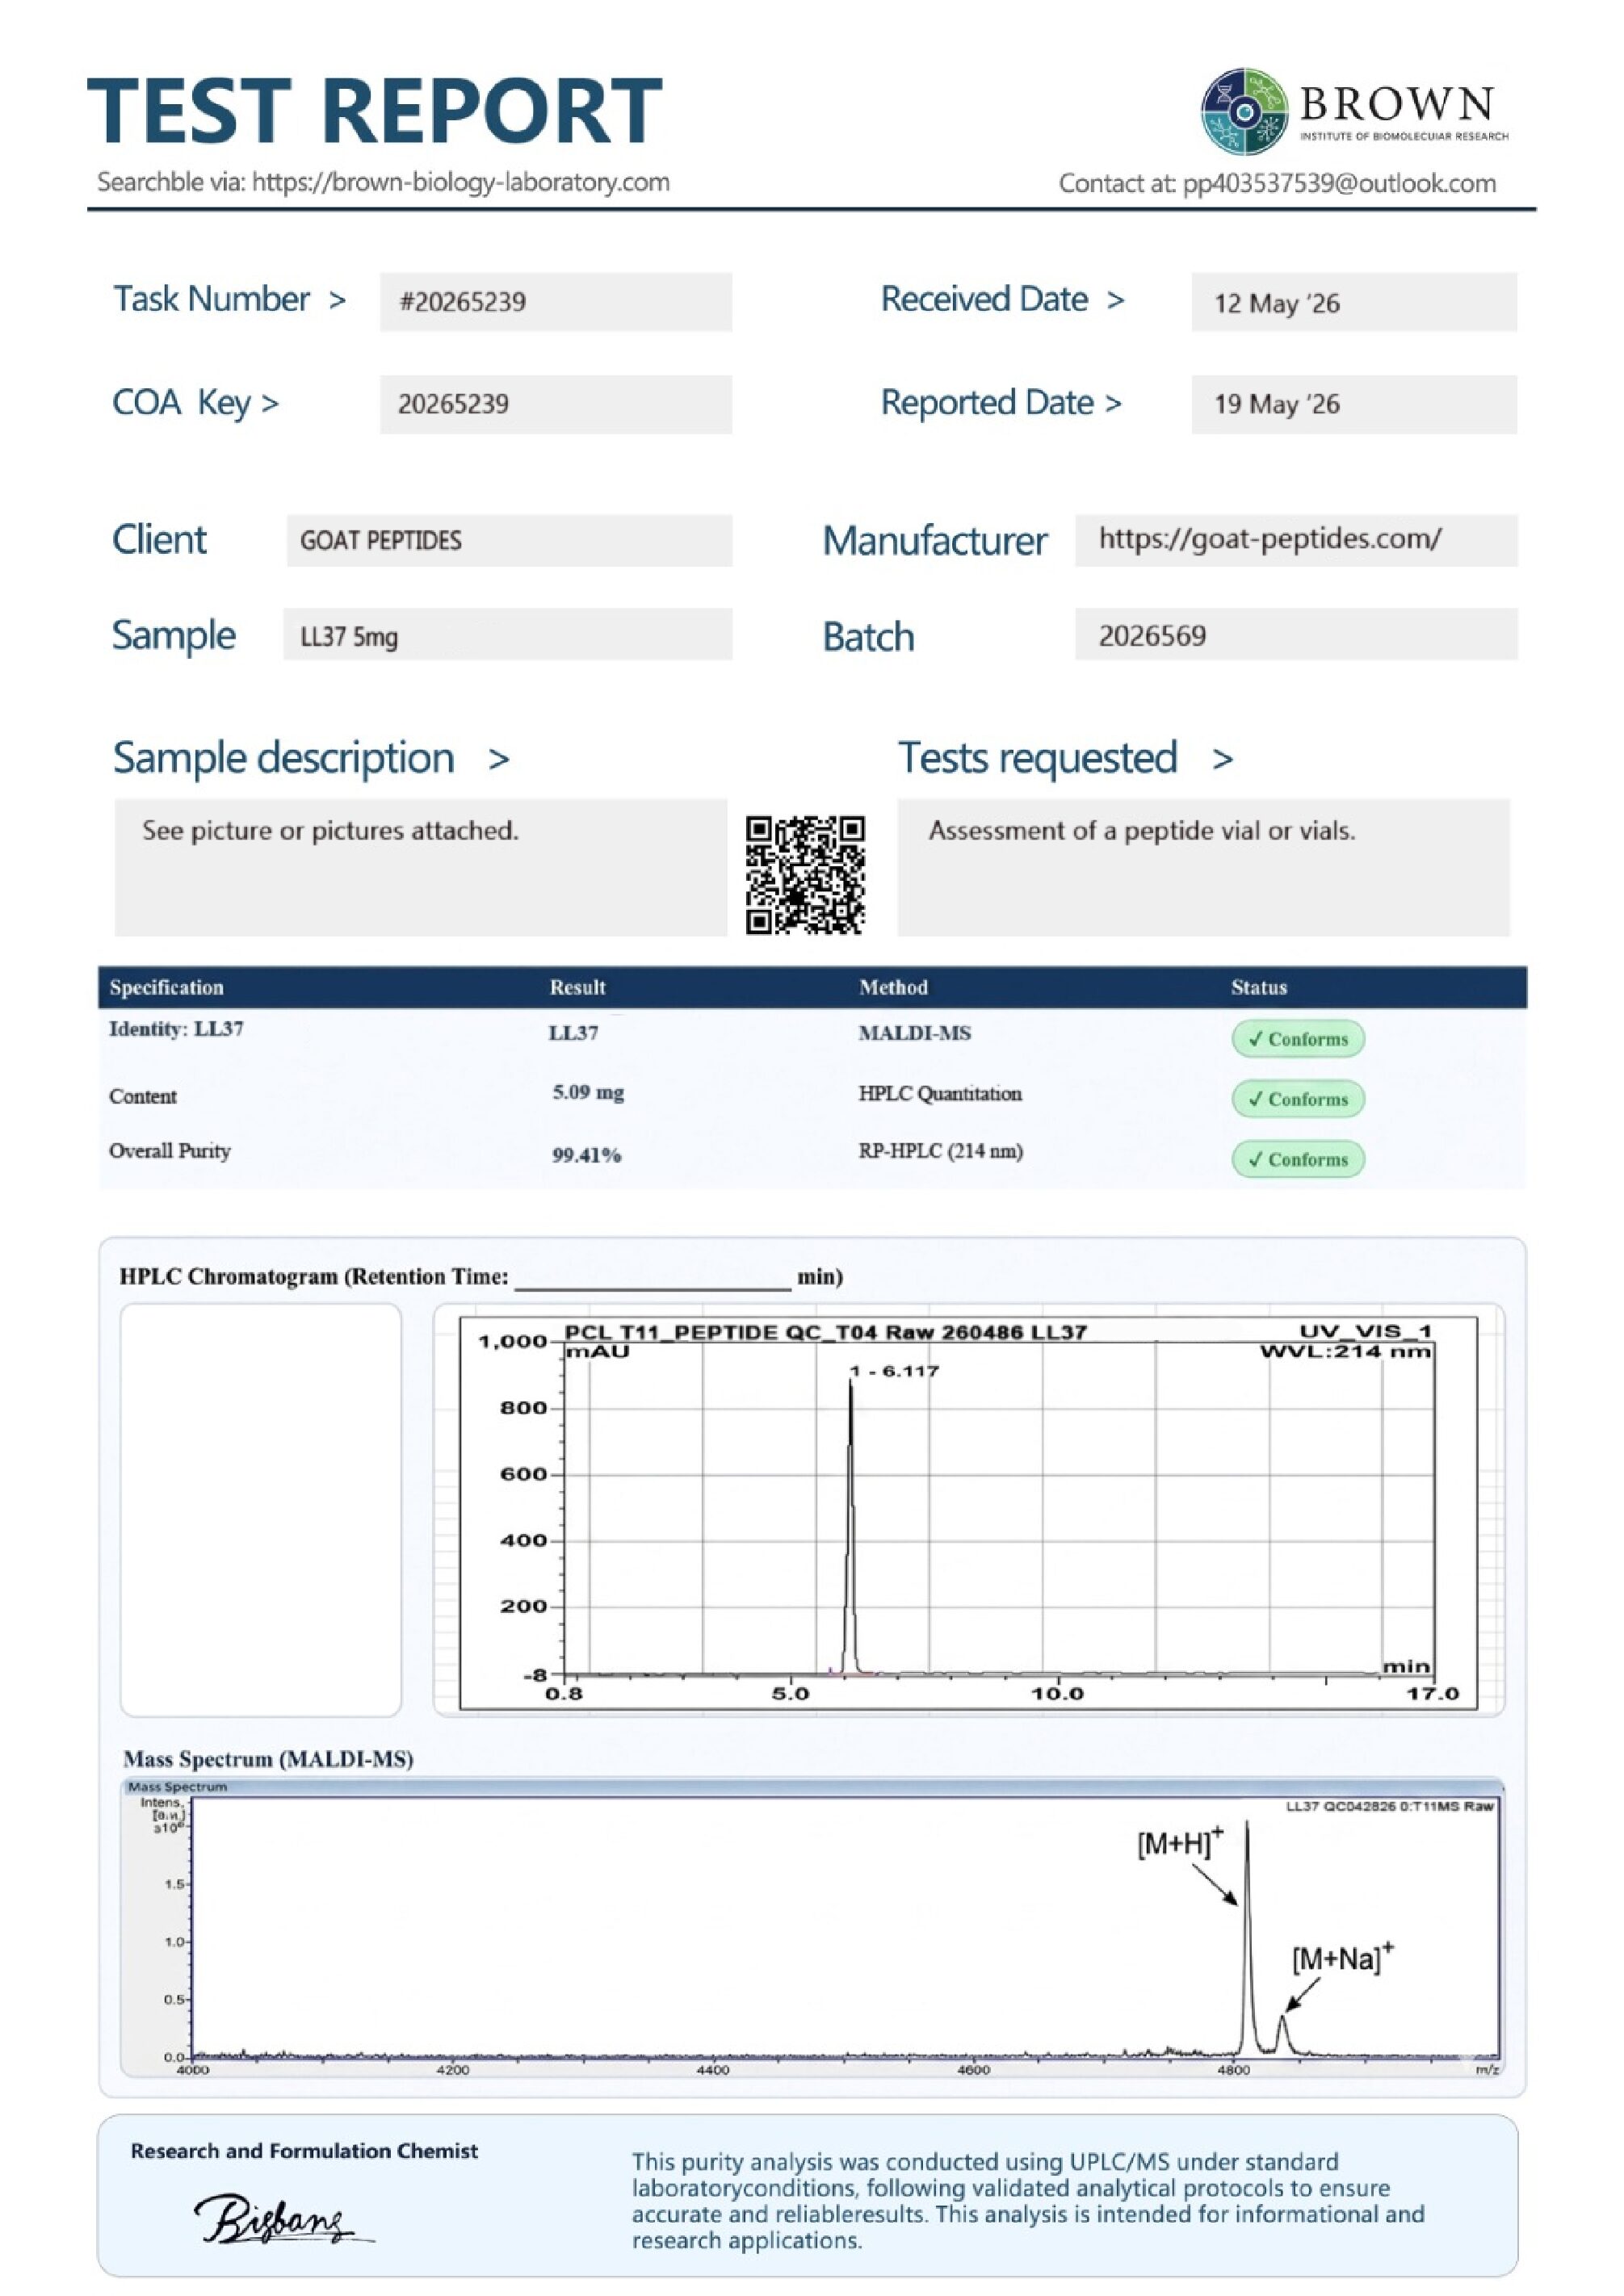This screenshot has height=2296, width=1624.
Task: Click the TEST REPORT title
Action: click(x=375, y=109)
